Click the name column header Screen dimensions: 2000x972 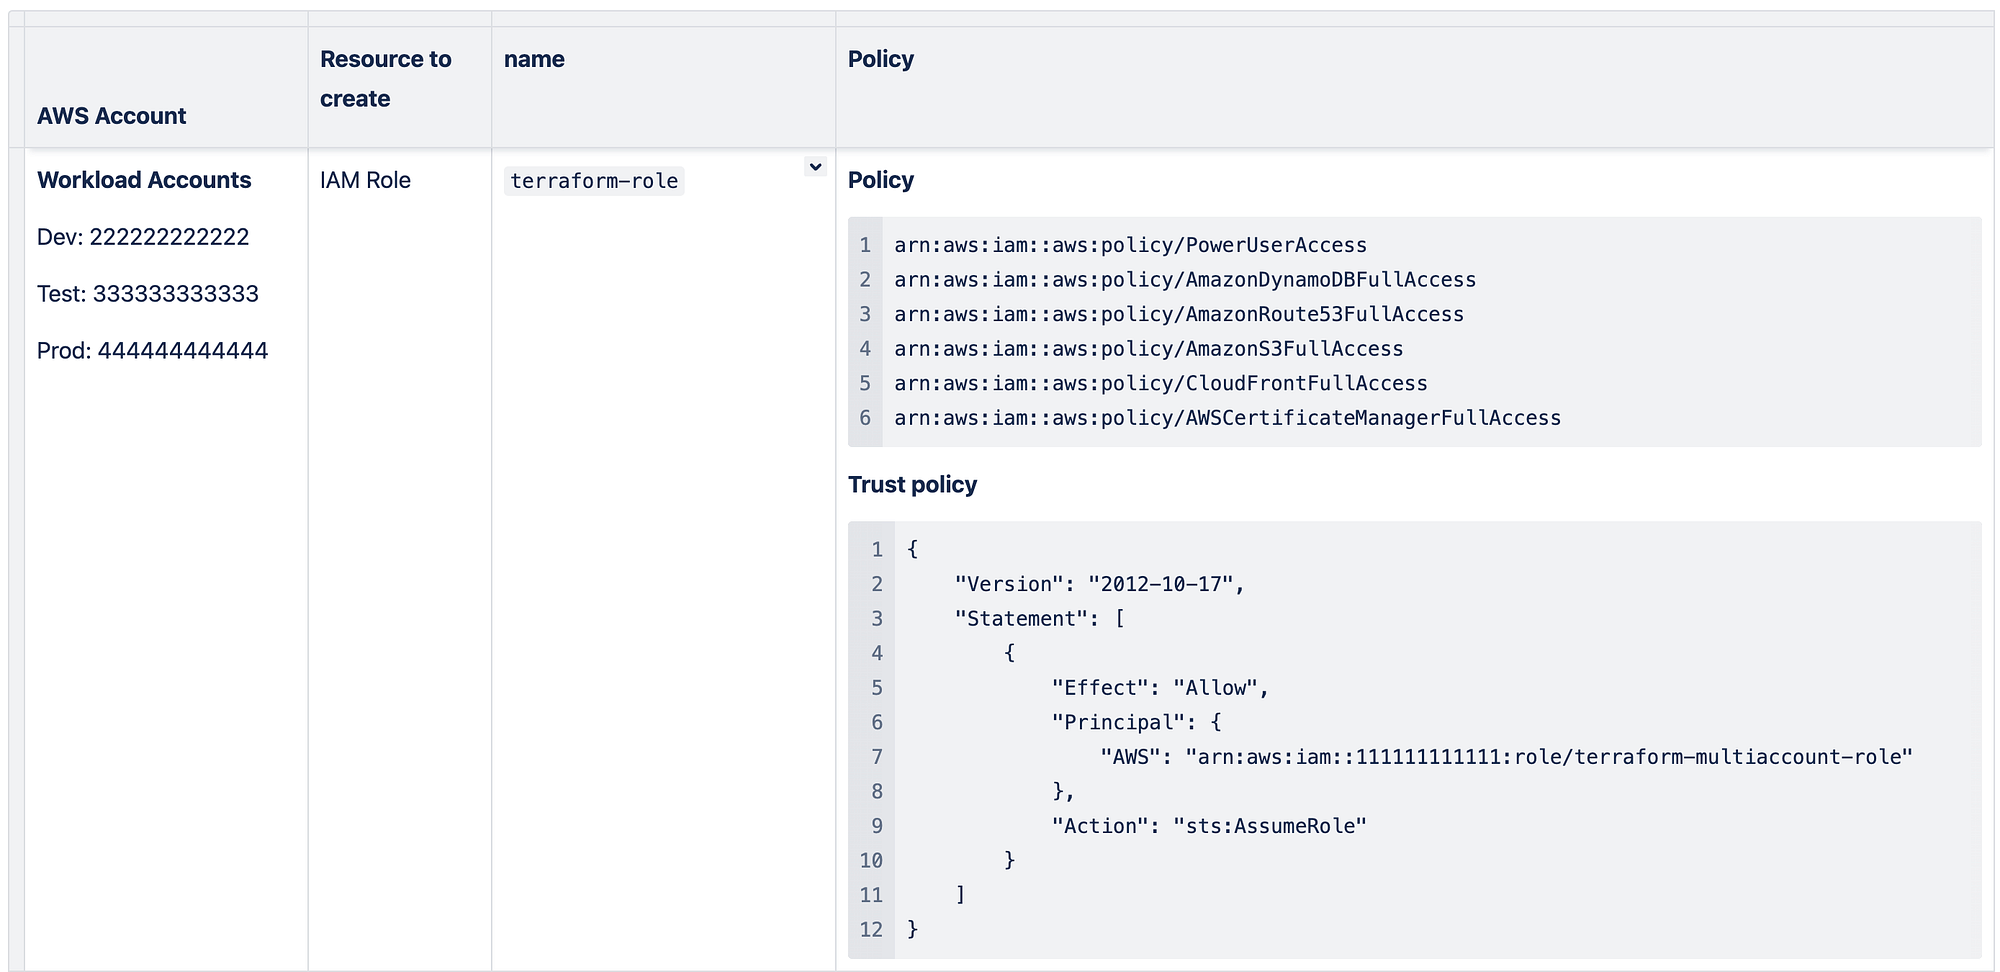[x=533, y=59]
